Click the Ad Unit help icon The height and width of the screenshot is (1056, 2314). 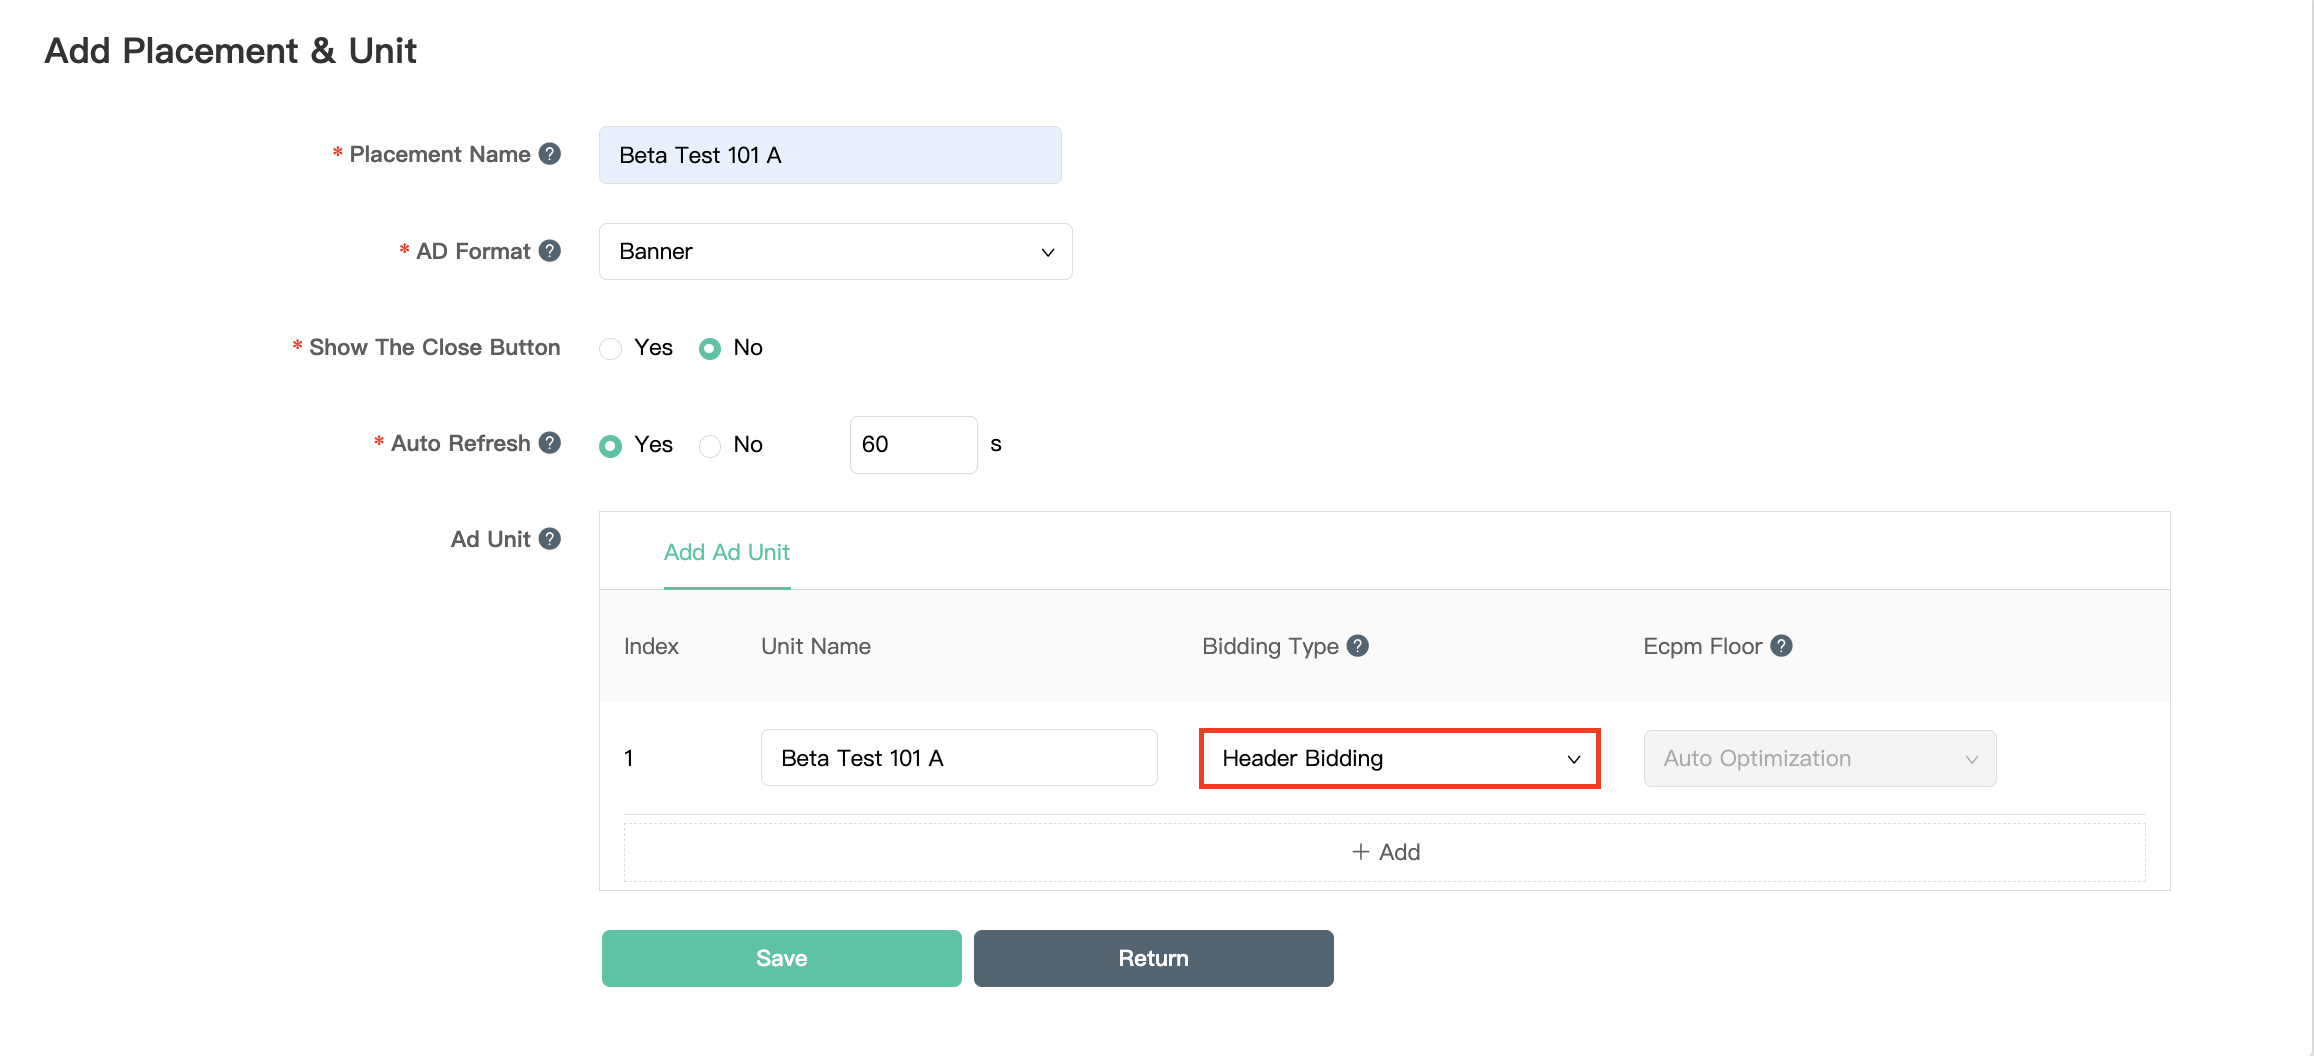[x=550, y=539]
